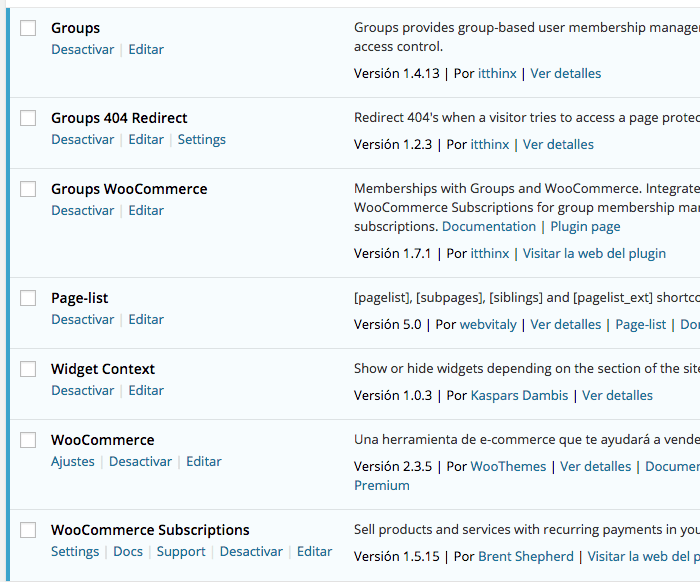Open Groups WooCommerce Plugin page link

coord(585,227)
